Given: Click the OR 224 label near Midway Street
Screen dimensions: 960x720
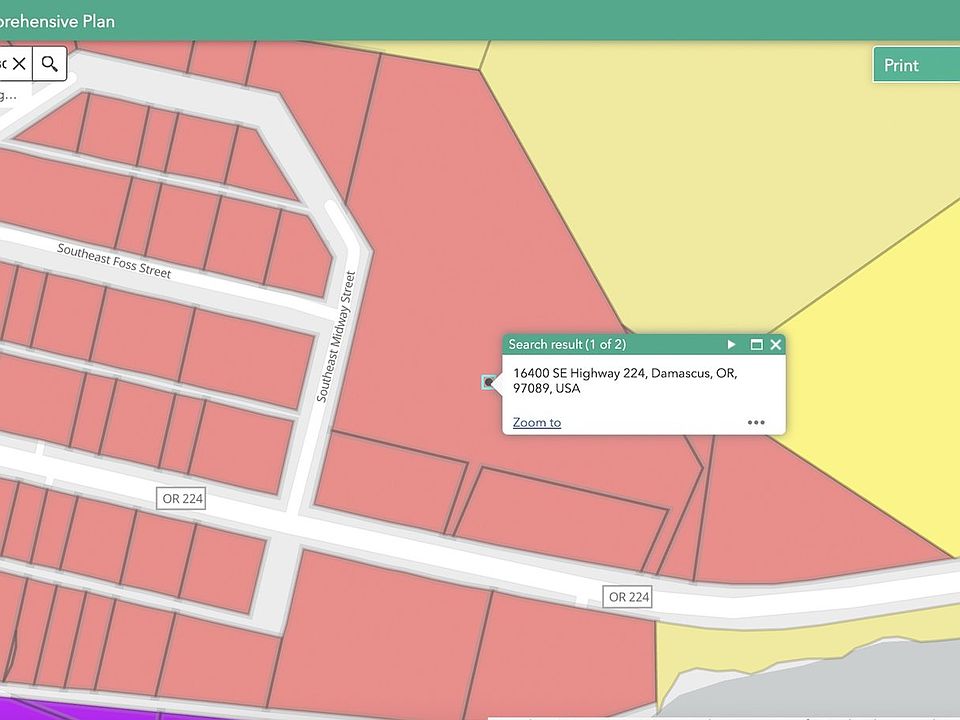Looking at the screenshot, I should [181, 498].
